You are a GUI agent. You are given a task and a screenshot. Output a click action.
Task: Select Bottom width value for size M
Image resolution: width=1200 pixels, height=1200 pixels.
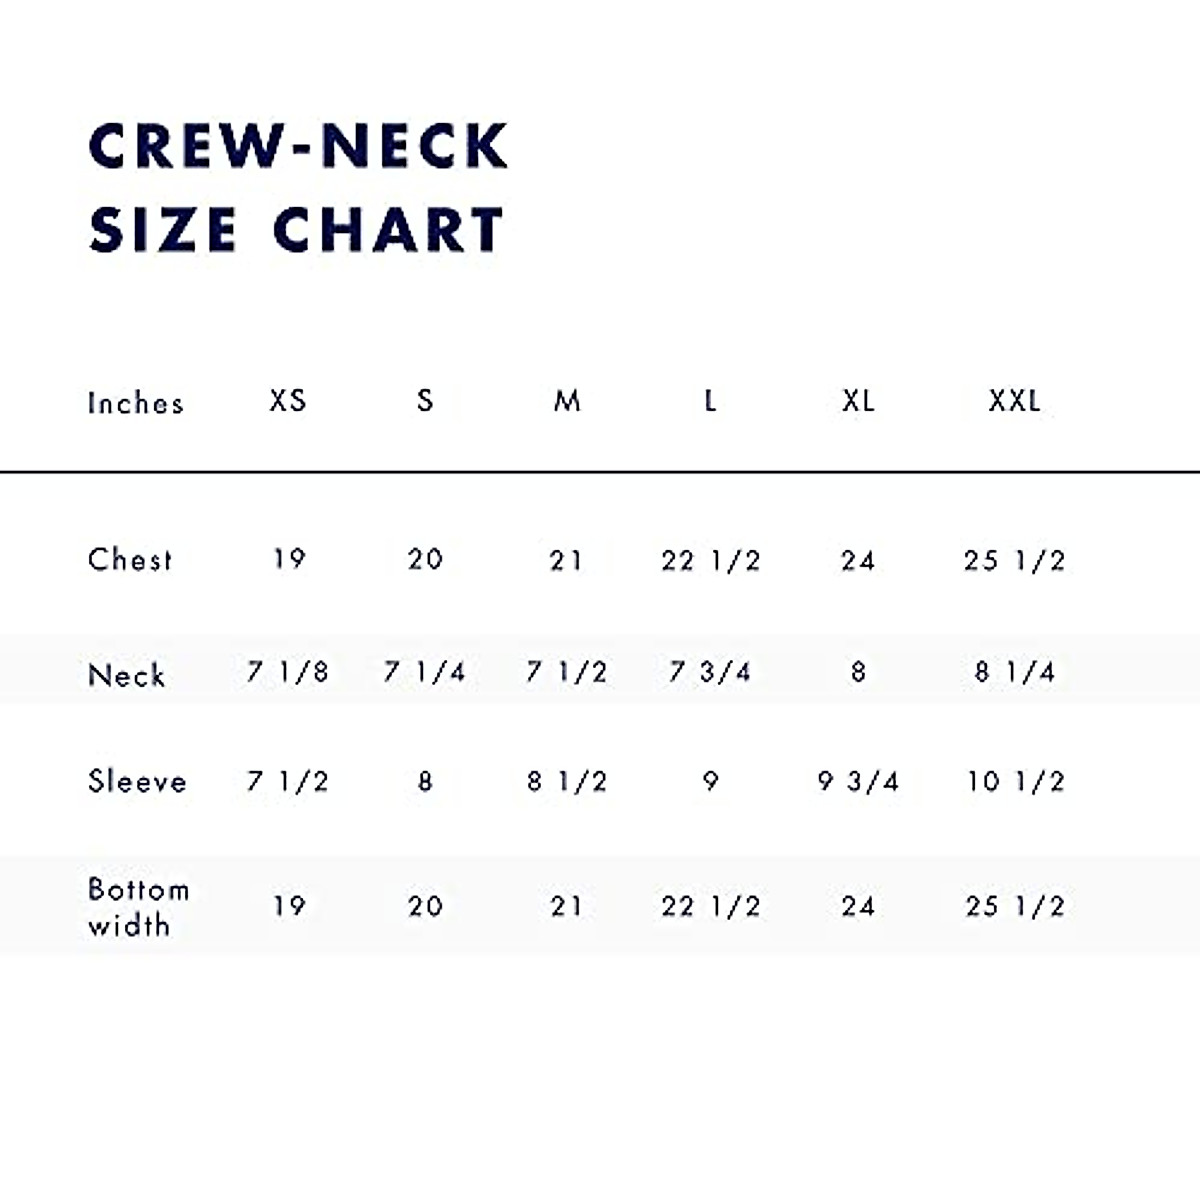pyautogui.click(x=566, y=906)
